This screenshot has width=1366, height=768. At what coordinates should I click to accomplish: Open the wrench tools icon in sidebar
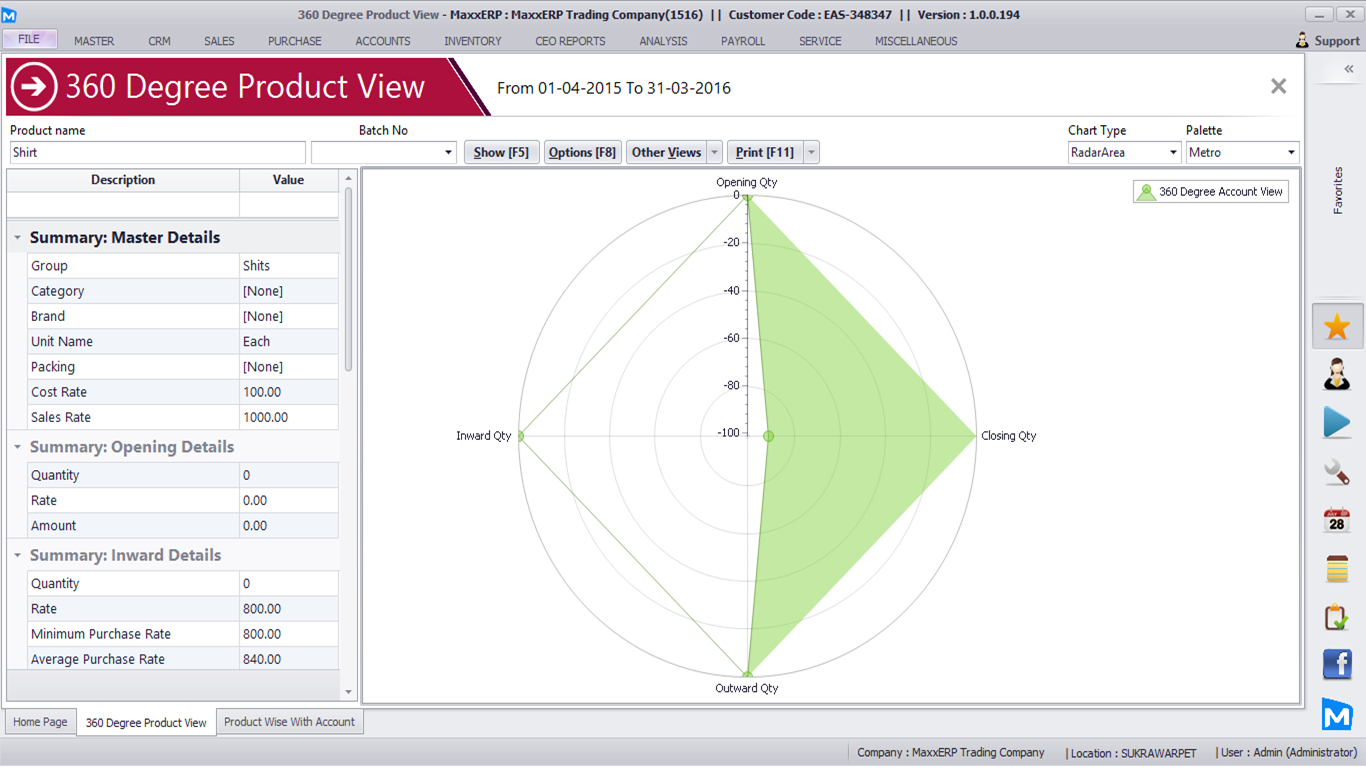click(1337, 471)
